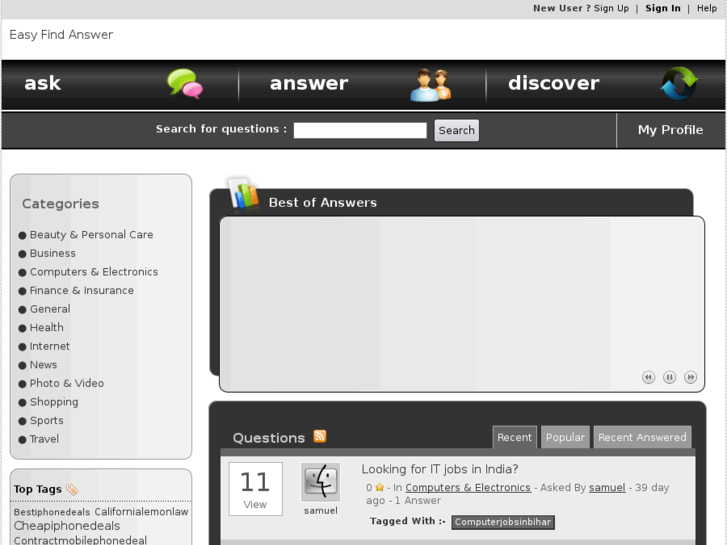Click the Search button
This screenshot has height=545, width=727.
457,130
